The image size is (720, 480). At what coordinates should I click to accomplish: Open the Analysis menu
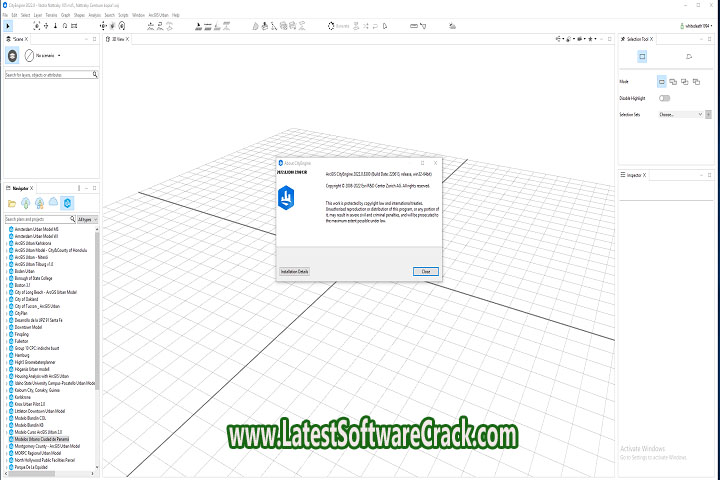click(x=95, y=15)
